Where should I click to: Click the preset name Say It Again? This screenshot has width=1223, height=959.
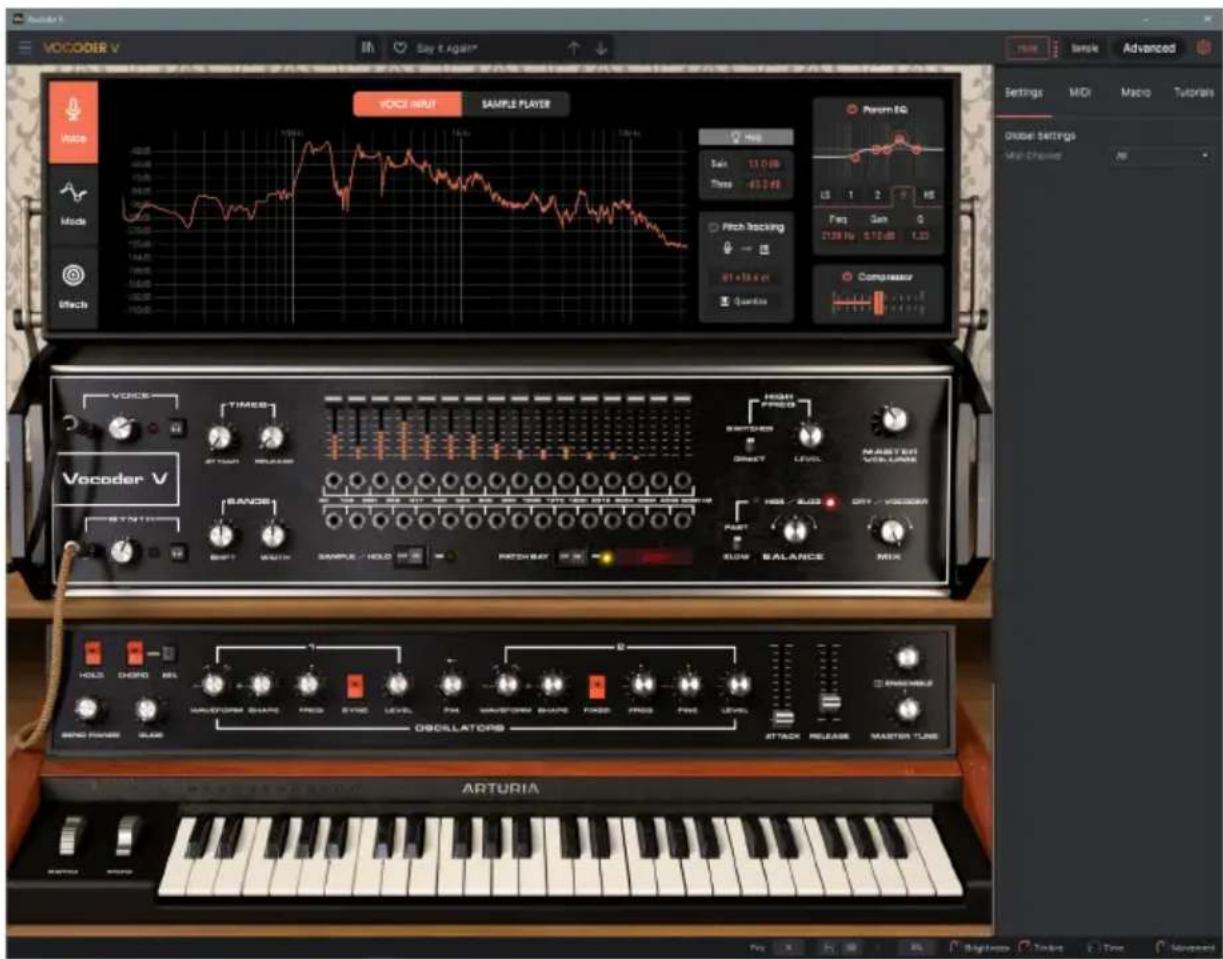[447, 47]
